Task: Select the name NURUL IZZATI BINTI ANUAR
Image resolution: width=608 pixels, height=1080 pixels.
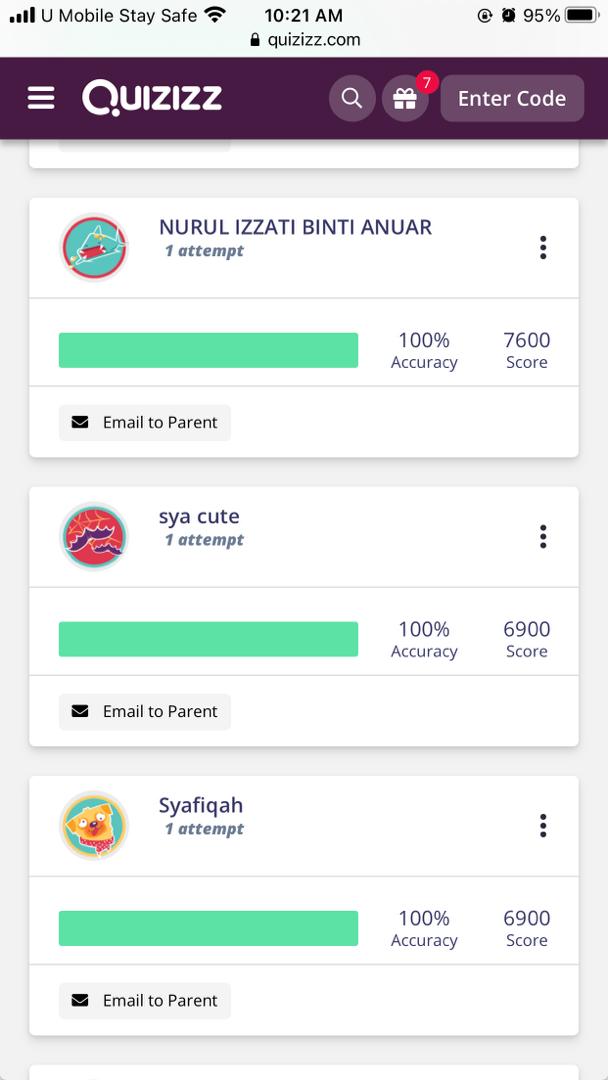Action: point(295,227)
